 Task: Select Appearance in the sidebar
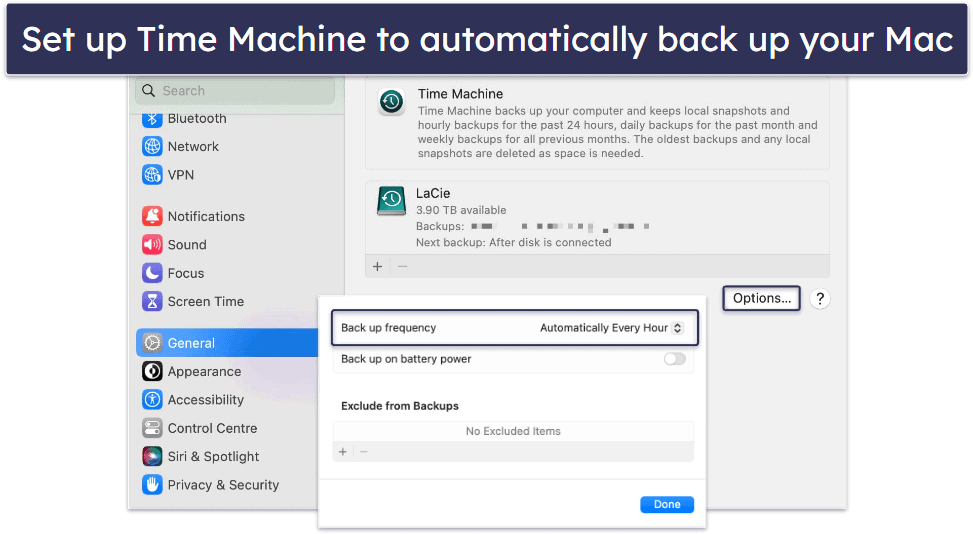(204, 372)
